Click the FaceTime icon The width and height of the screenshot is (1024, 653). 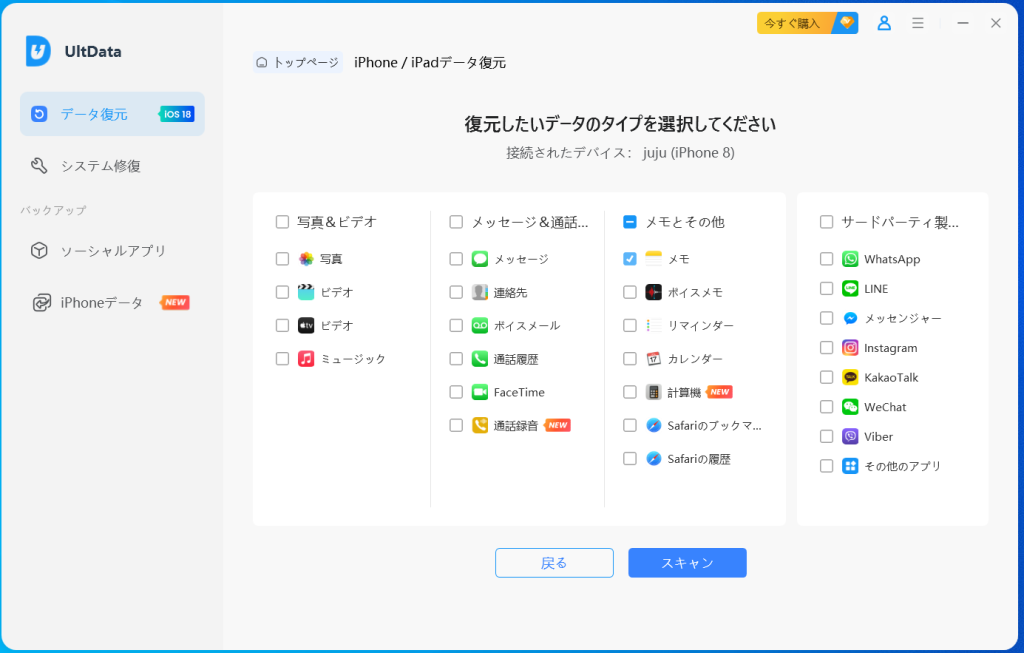479,392
